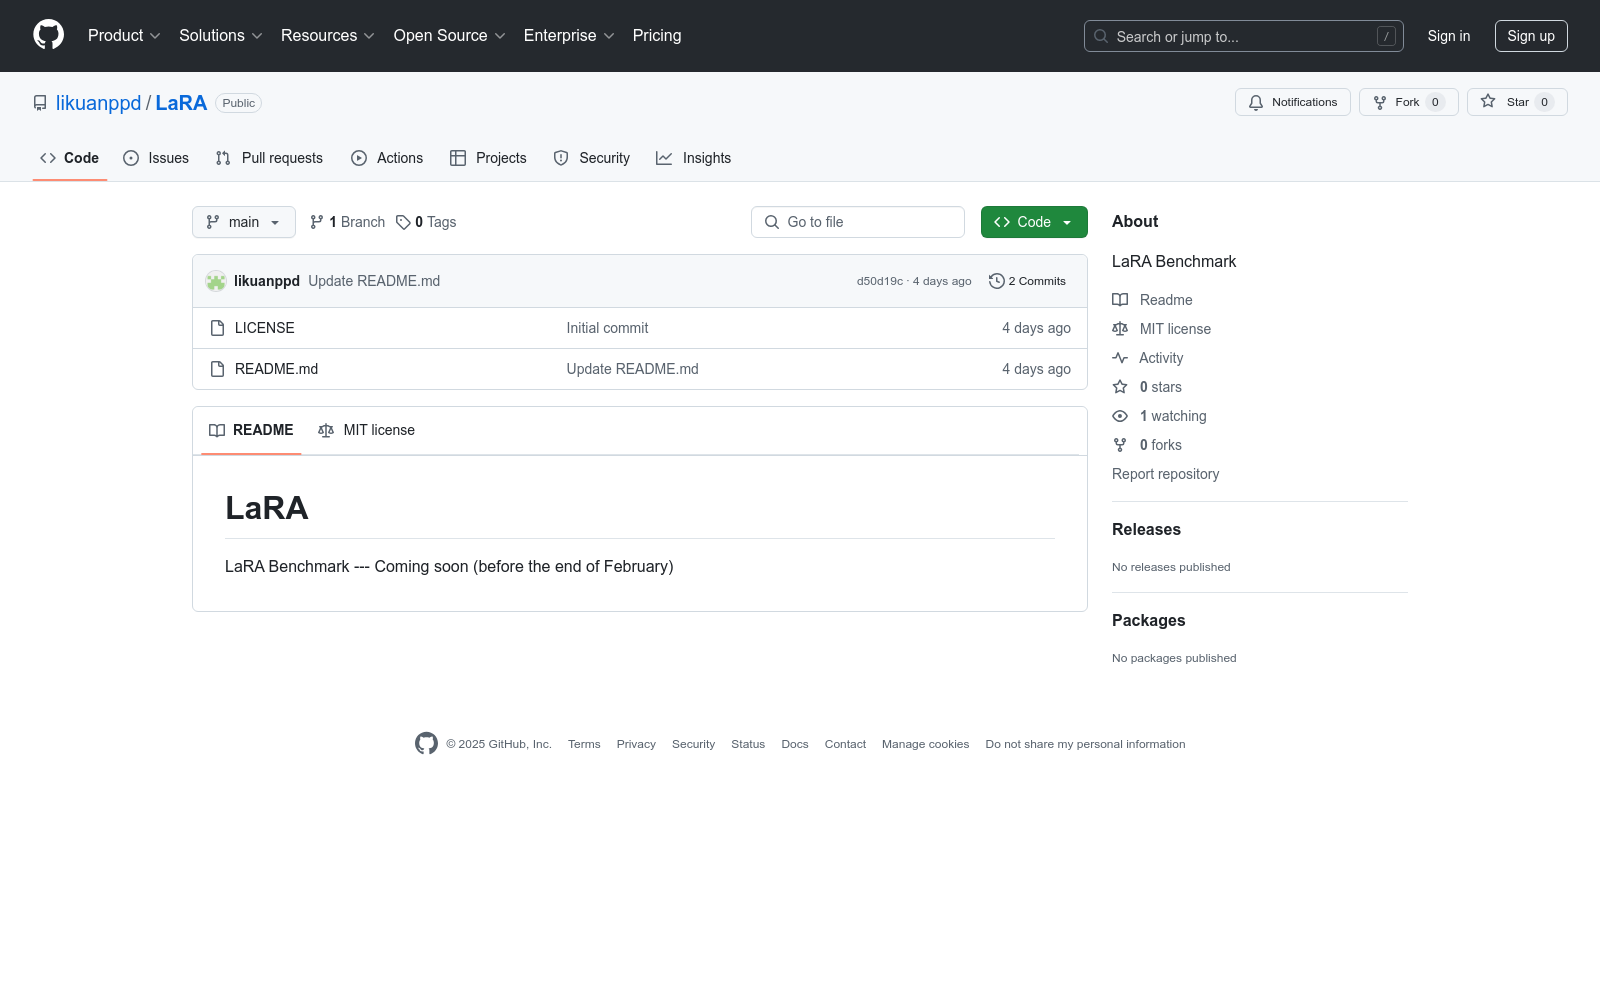The image size is (1600, 1000).
Task: Expand the Resources menu
Action: coord(328,36)
